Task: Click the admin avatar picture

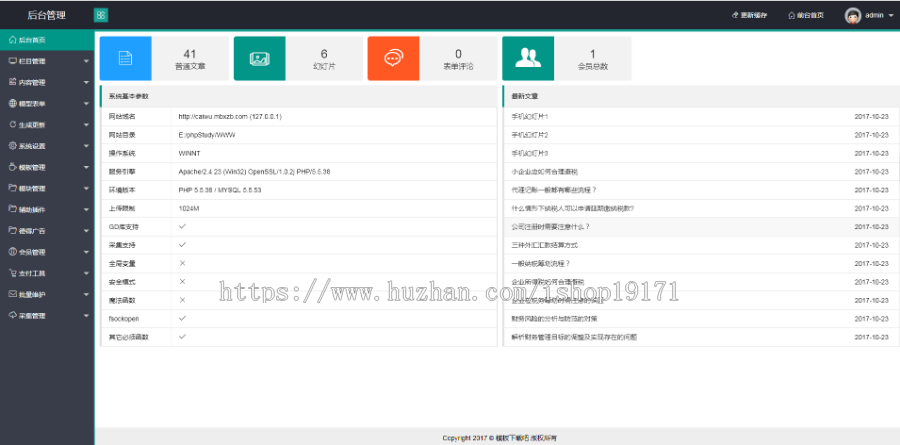Action: pyautogui.click(x=853, y=16)
